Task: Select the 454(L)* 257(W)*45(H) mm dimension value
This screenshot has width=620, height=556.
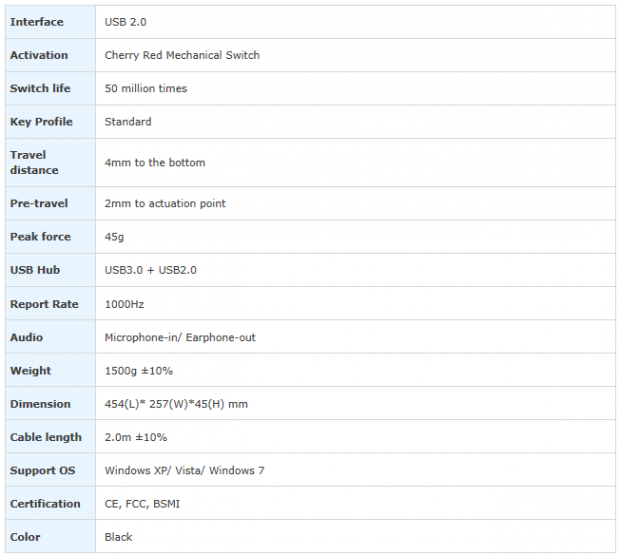Action: coord(177,404)
